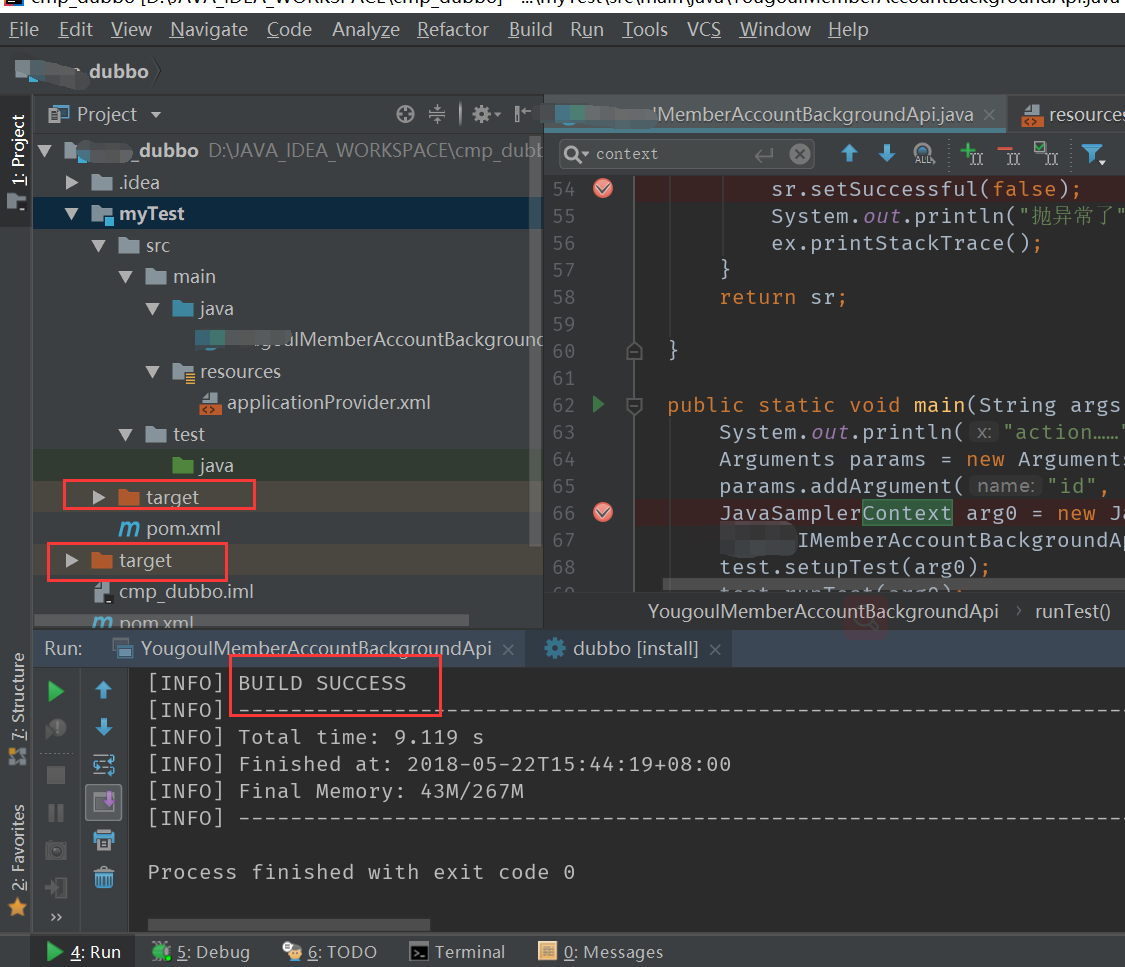Screen dimensions: 1125x967
Task: Click the print output icon in Run panel
Action: tap(104, 839)
